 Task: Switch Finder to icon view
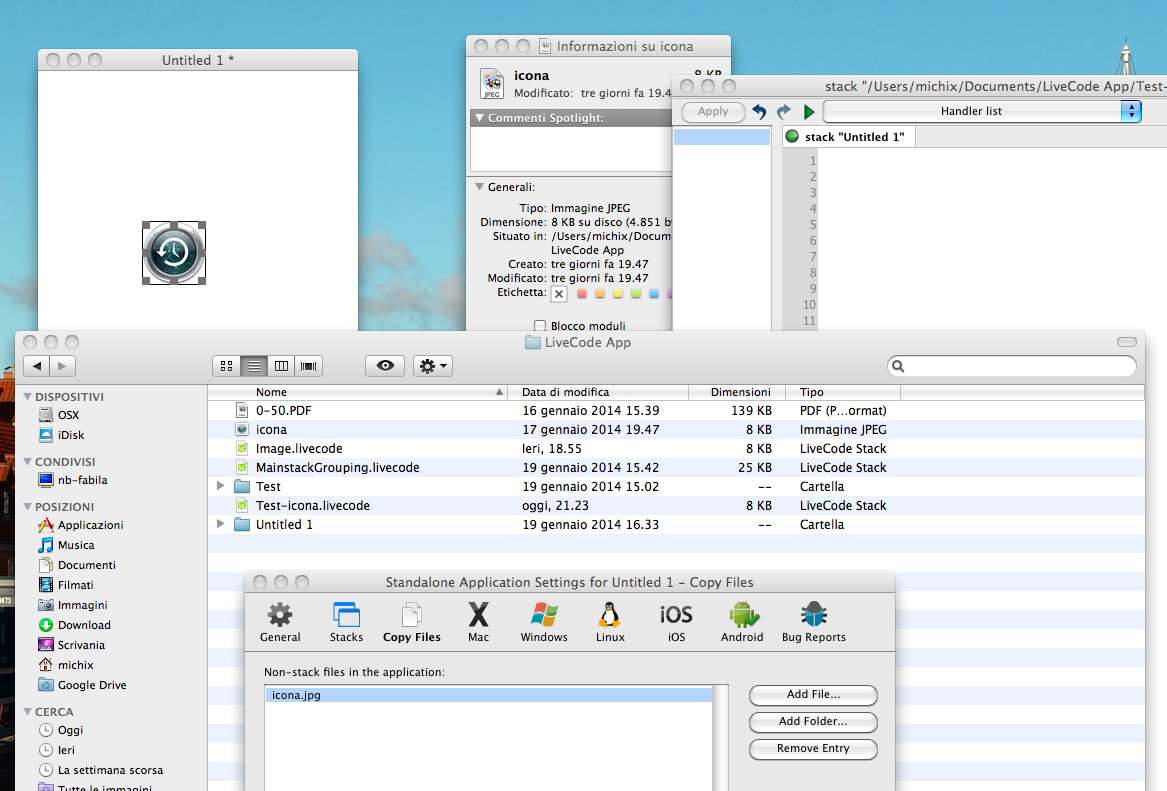pyautogui.click(x=226, y=366)
